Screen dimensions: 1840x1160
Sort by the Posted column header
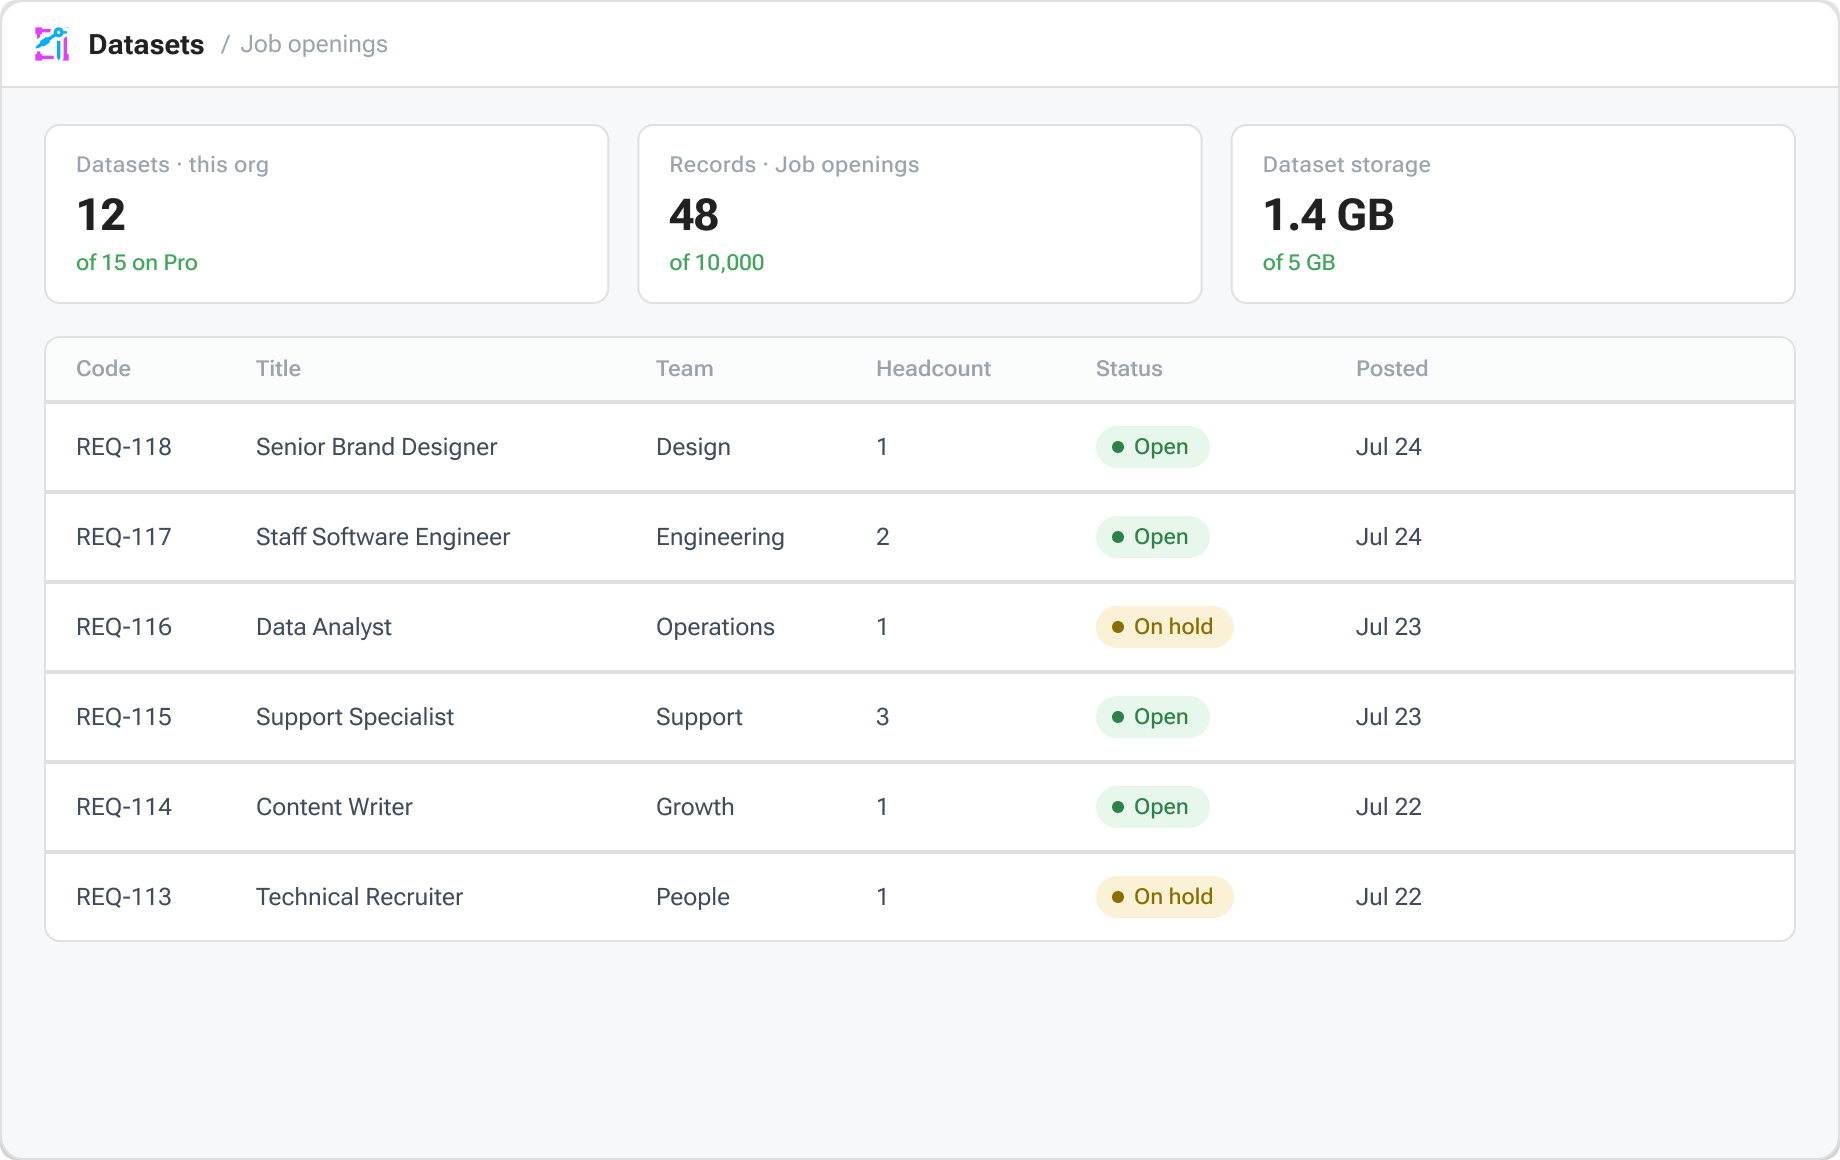[1391, 368]
